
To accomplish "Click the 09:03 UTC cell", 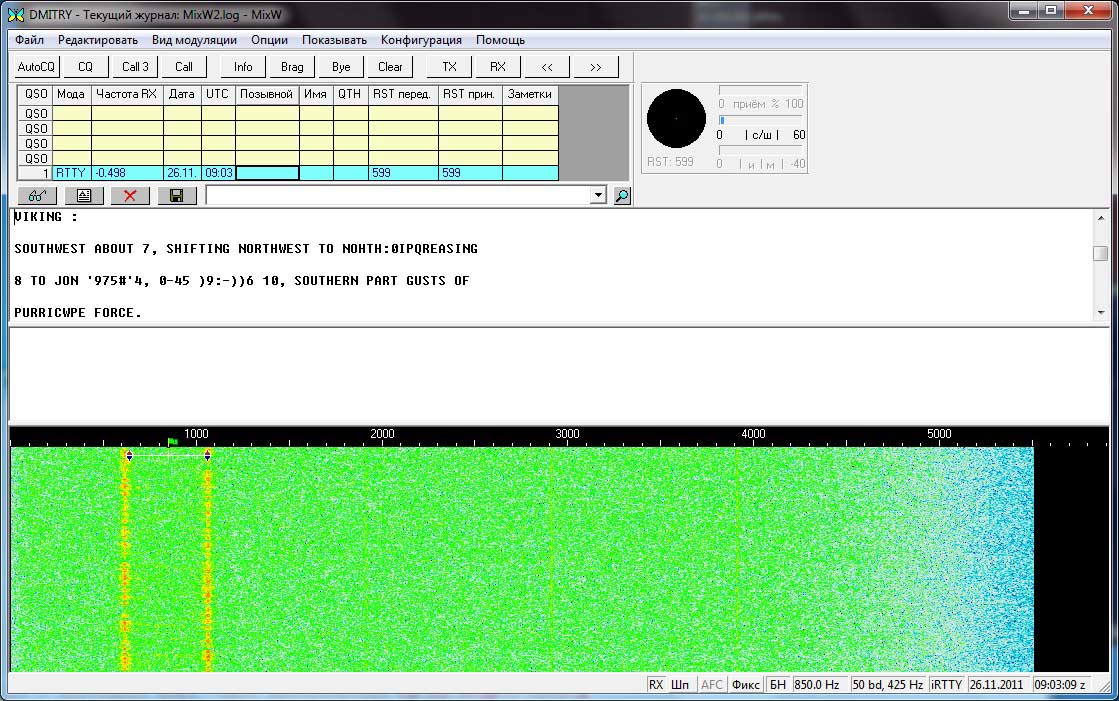I will click(218, 173).
